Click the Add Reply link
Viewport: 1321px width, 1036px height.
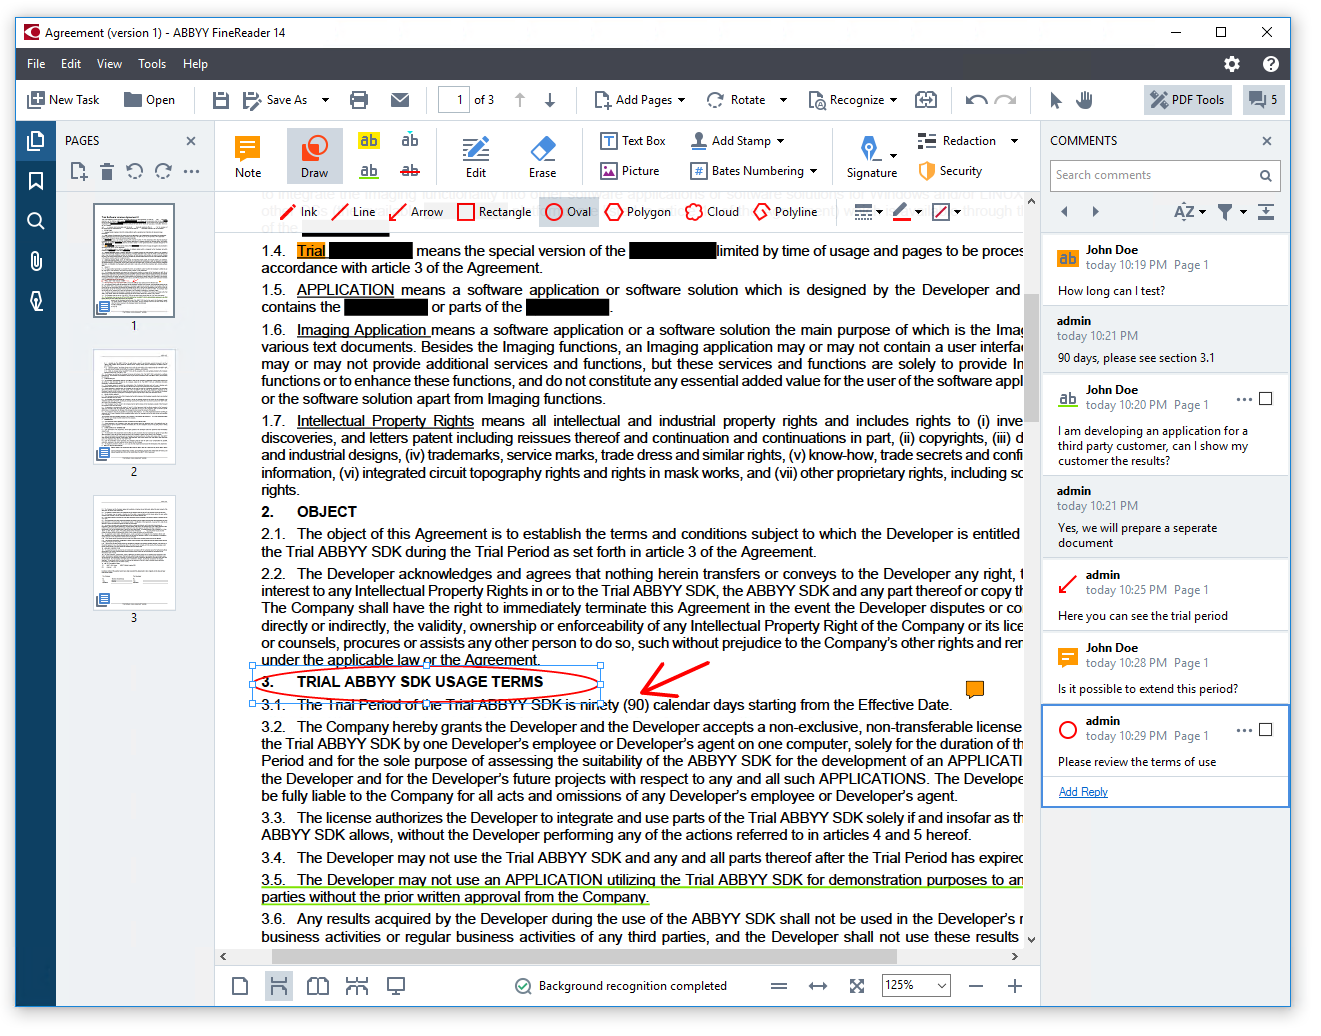[1083, 792]
